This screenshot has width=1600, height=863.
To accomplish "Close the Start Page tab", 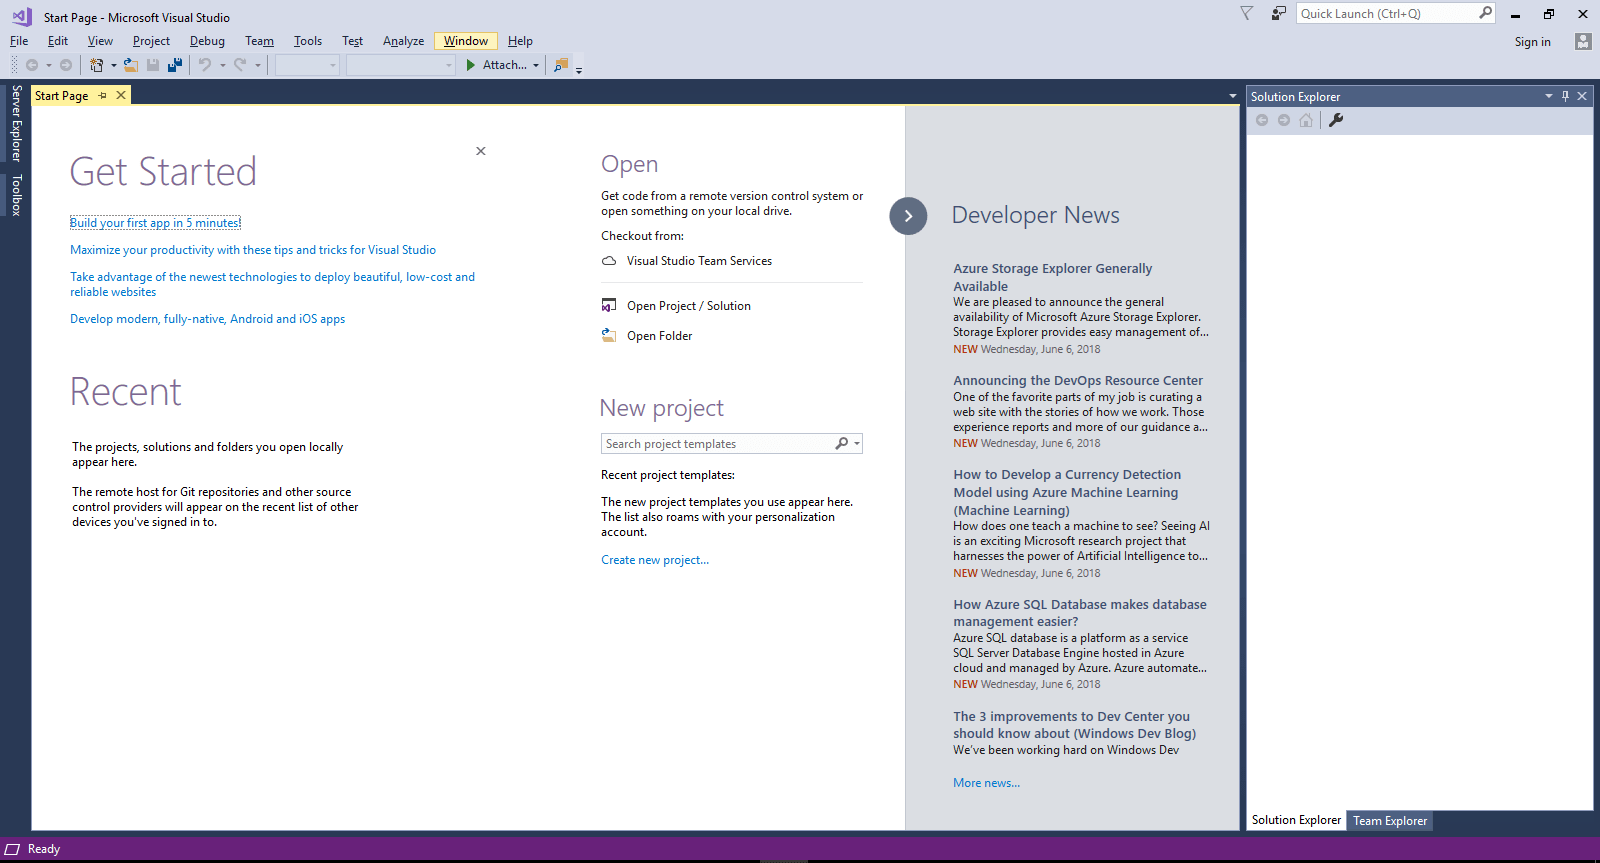I will 121,95.
